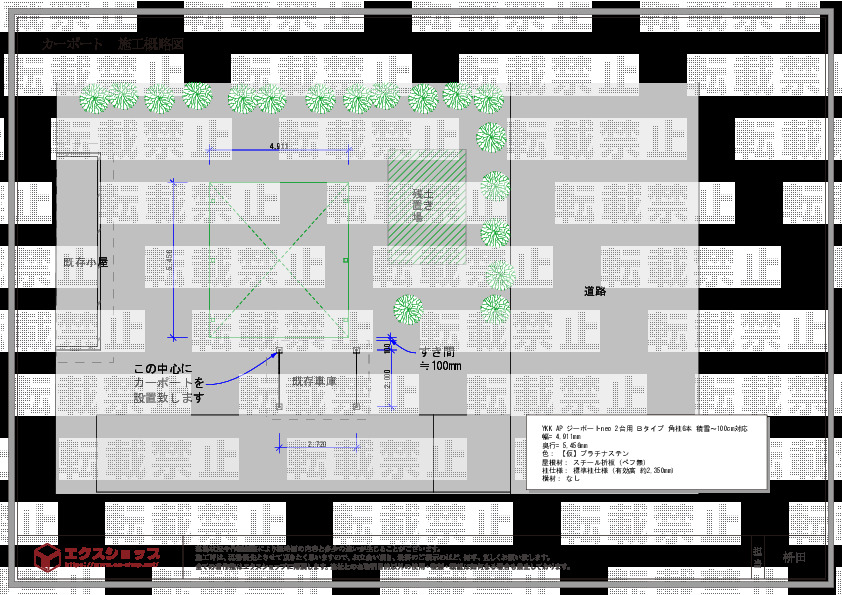Click the 道路 road label
Screen dimensions: 842x595
[595, 292]
